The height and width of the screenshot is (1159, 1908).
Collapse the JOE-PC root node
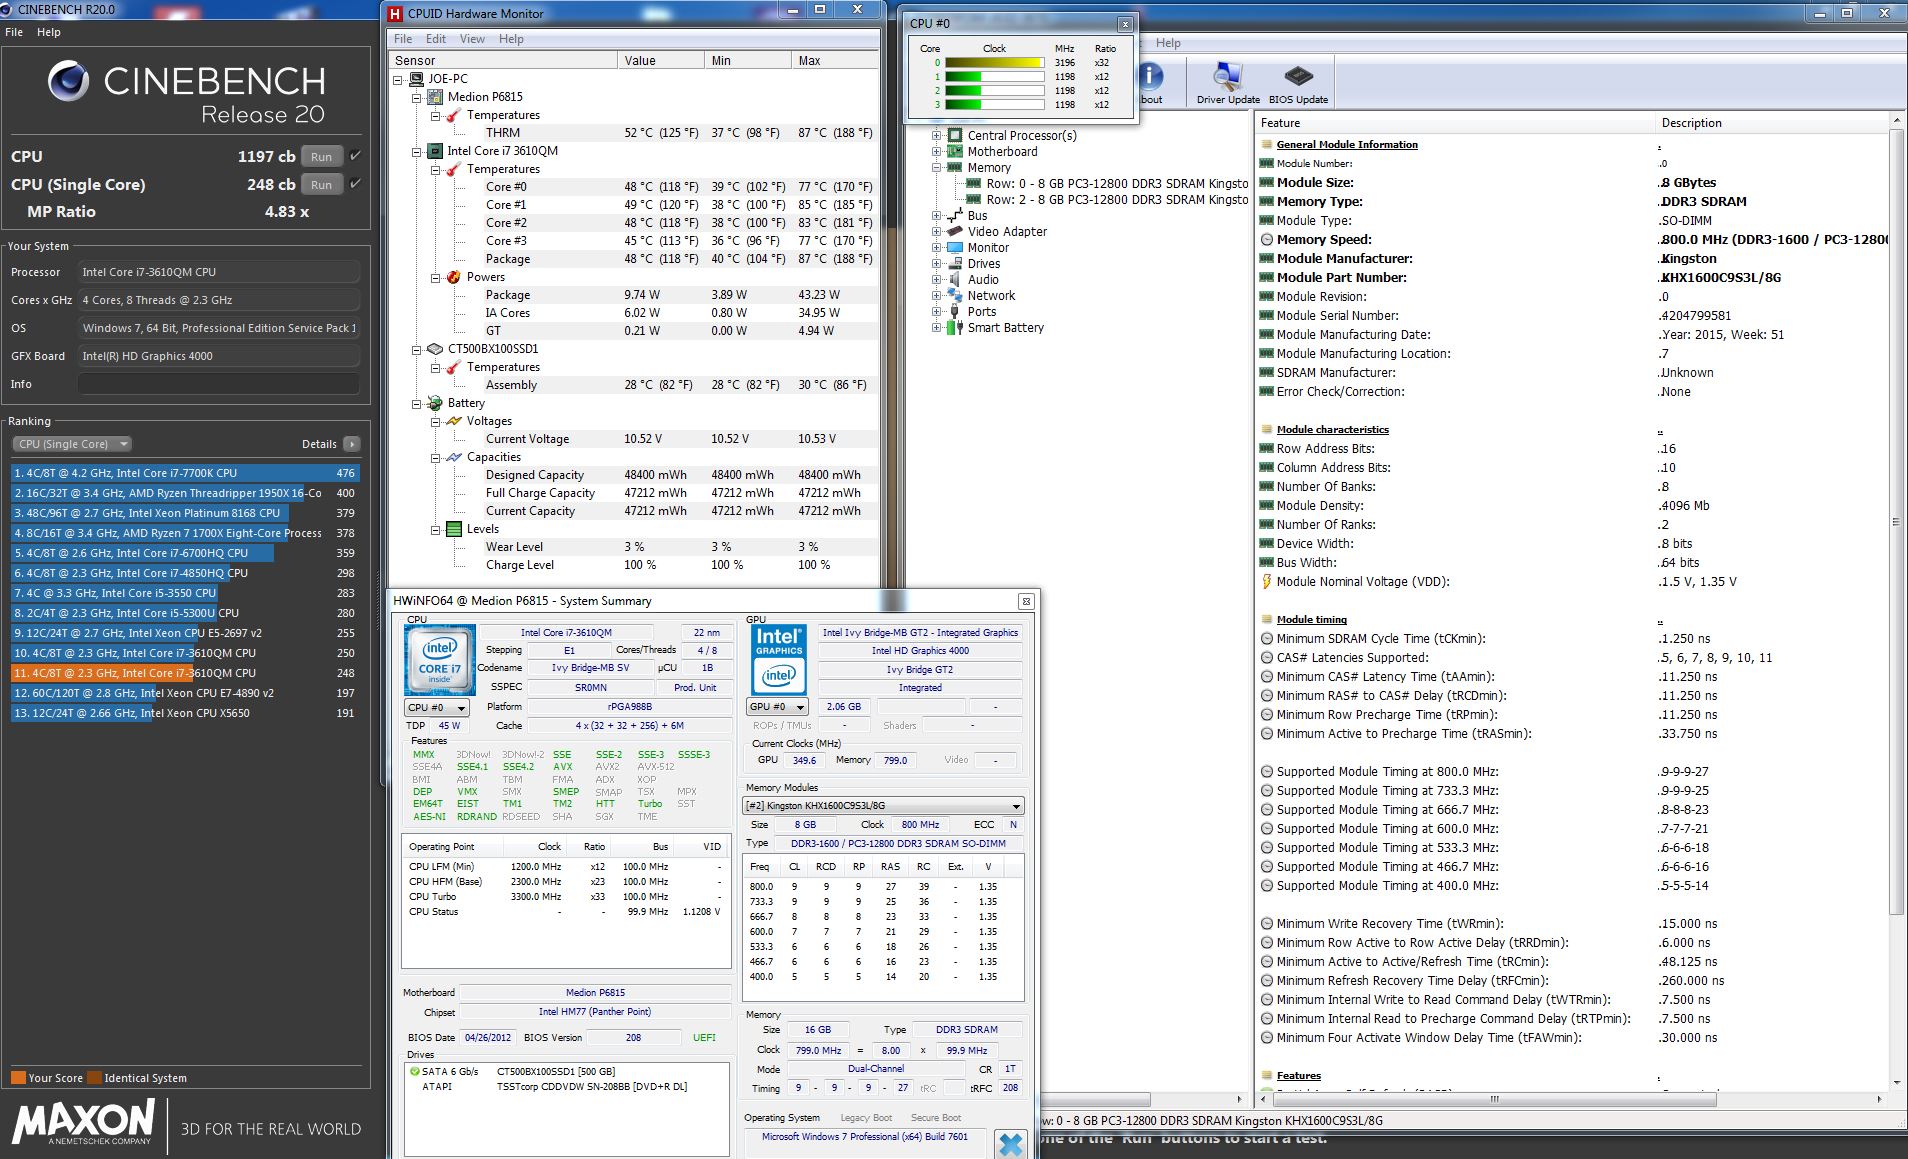coord(398,79)
